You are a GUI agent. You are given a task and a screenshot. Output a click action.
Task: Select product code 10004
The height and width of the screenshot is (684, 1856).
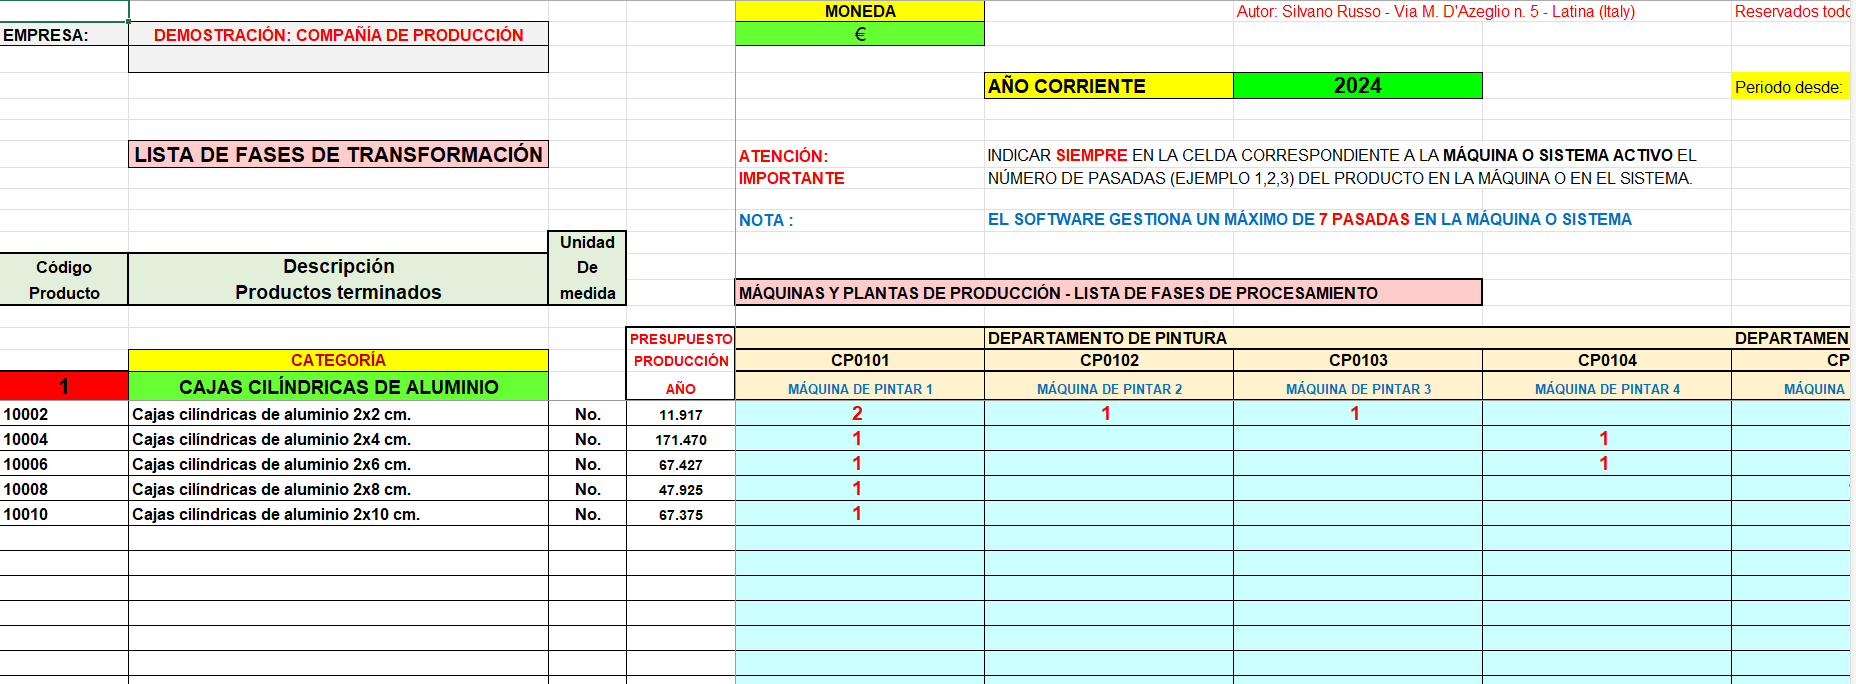[64, 439]
